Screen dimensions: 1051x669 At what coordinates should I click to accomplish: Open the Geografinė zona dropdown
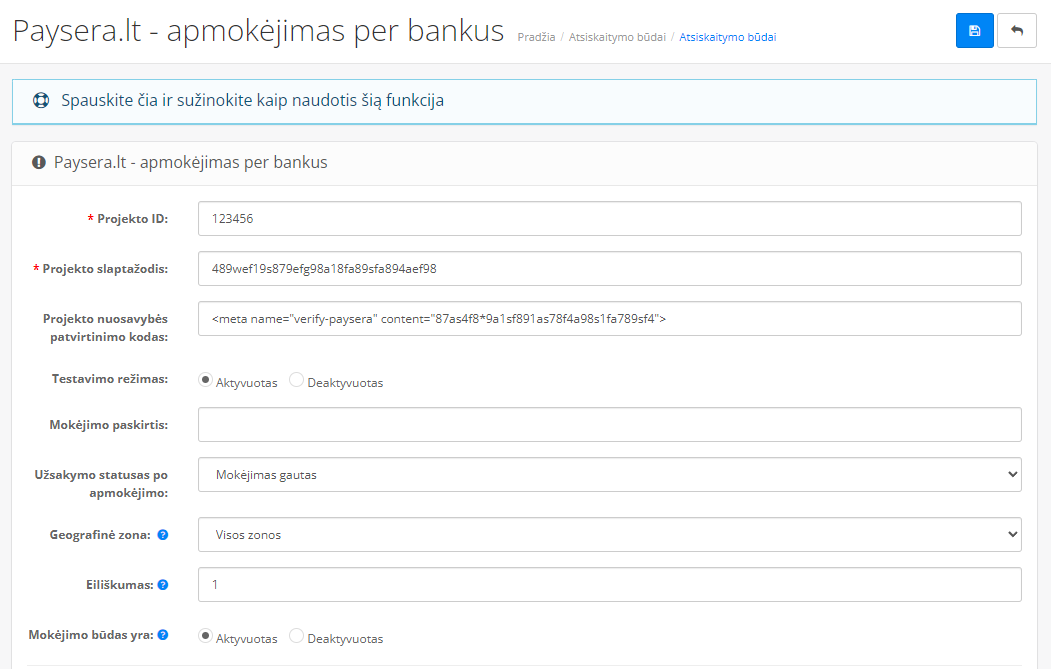pyautogui.click(x=609, y=535)
